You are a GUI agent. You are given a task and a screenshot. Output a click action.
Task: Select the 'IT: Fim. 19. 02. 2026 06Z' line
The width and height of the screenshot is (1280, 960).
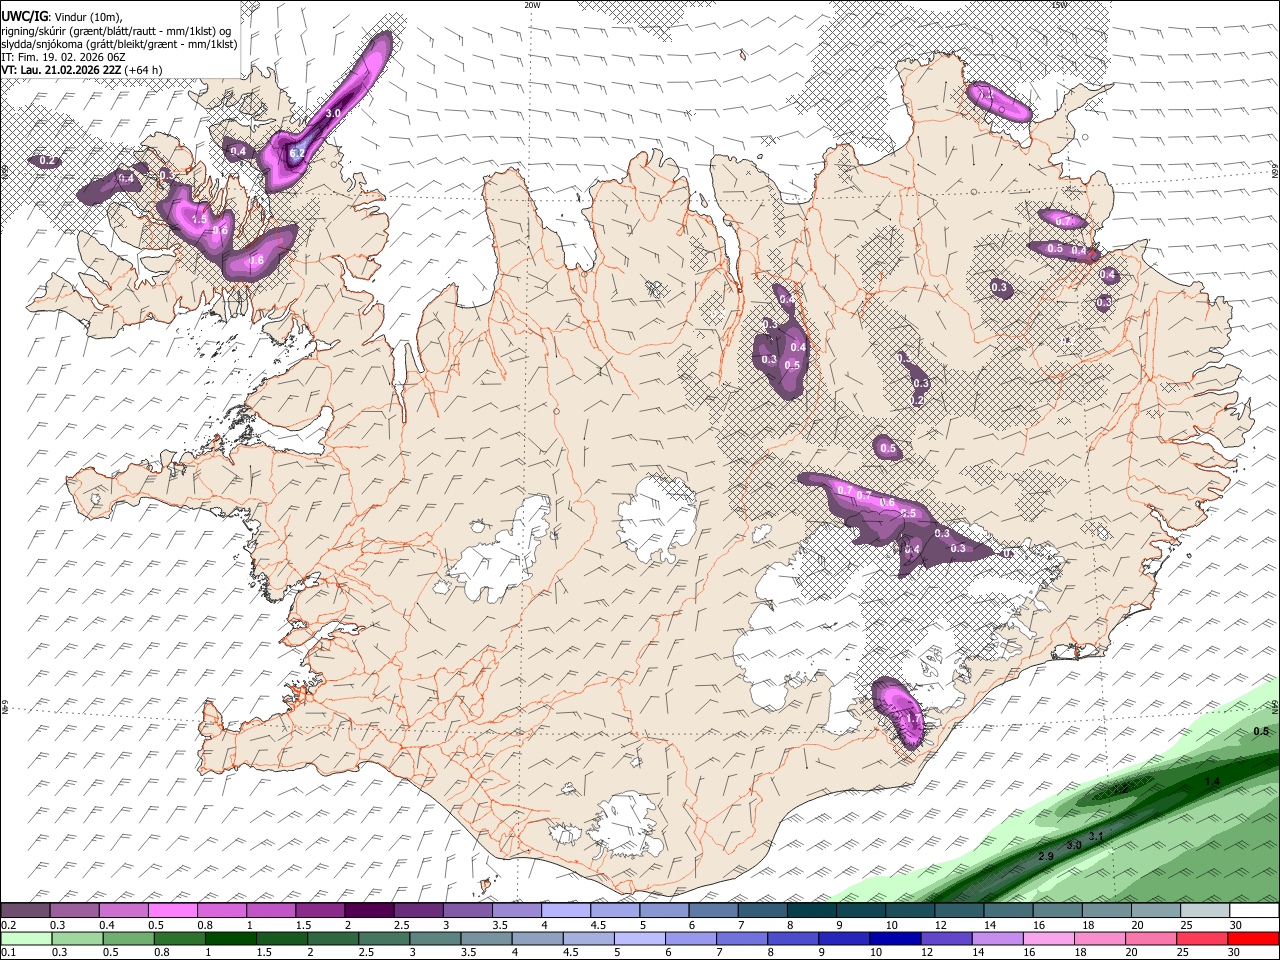click(x=62, y=57)
